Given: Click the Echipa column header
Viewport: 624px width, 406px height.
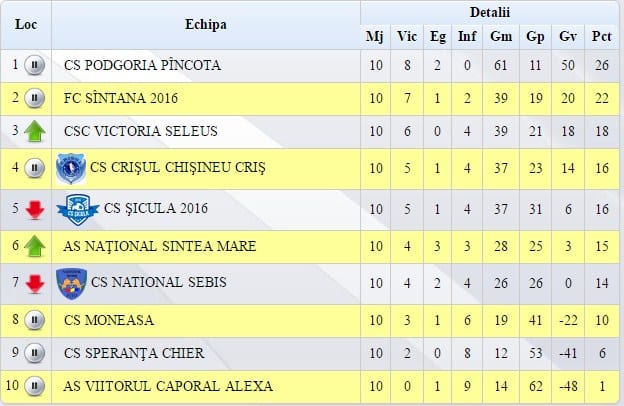Looking at the screenshot, I should [206, 25].
